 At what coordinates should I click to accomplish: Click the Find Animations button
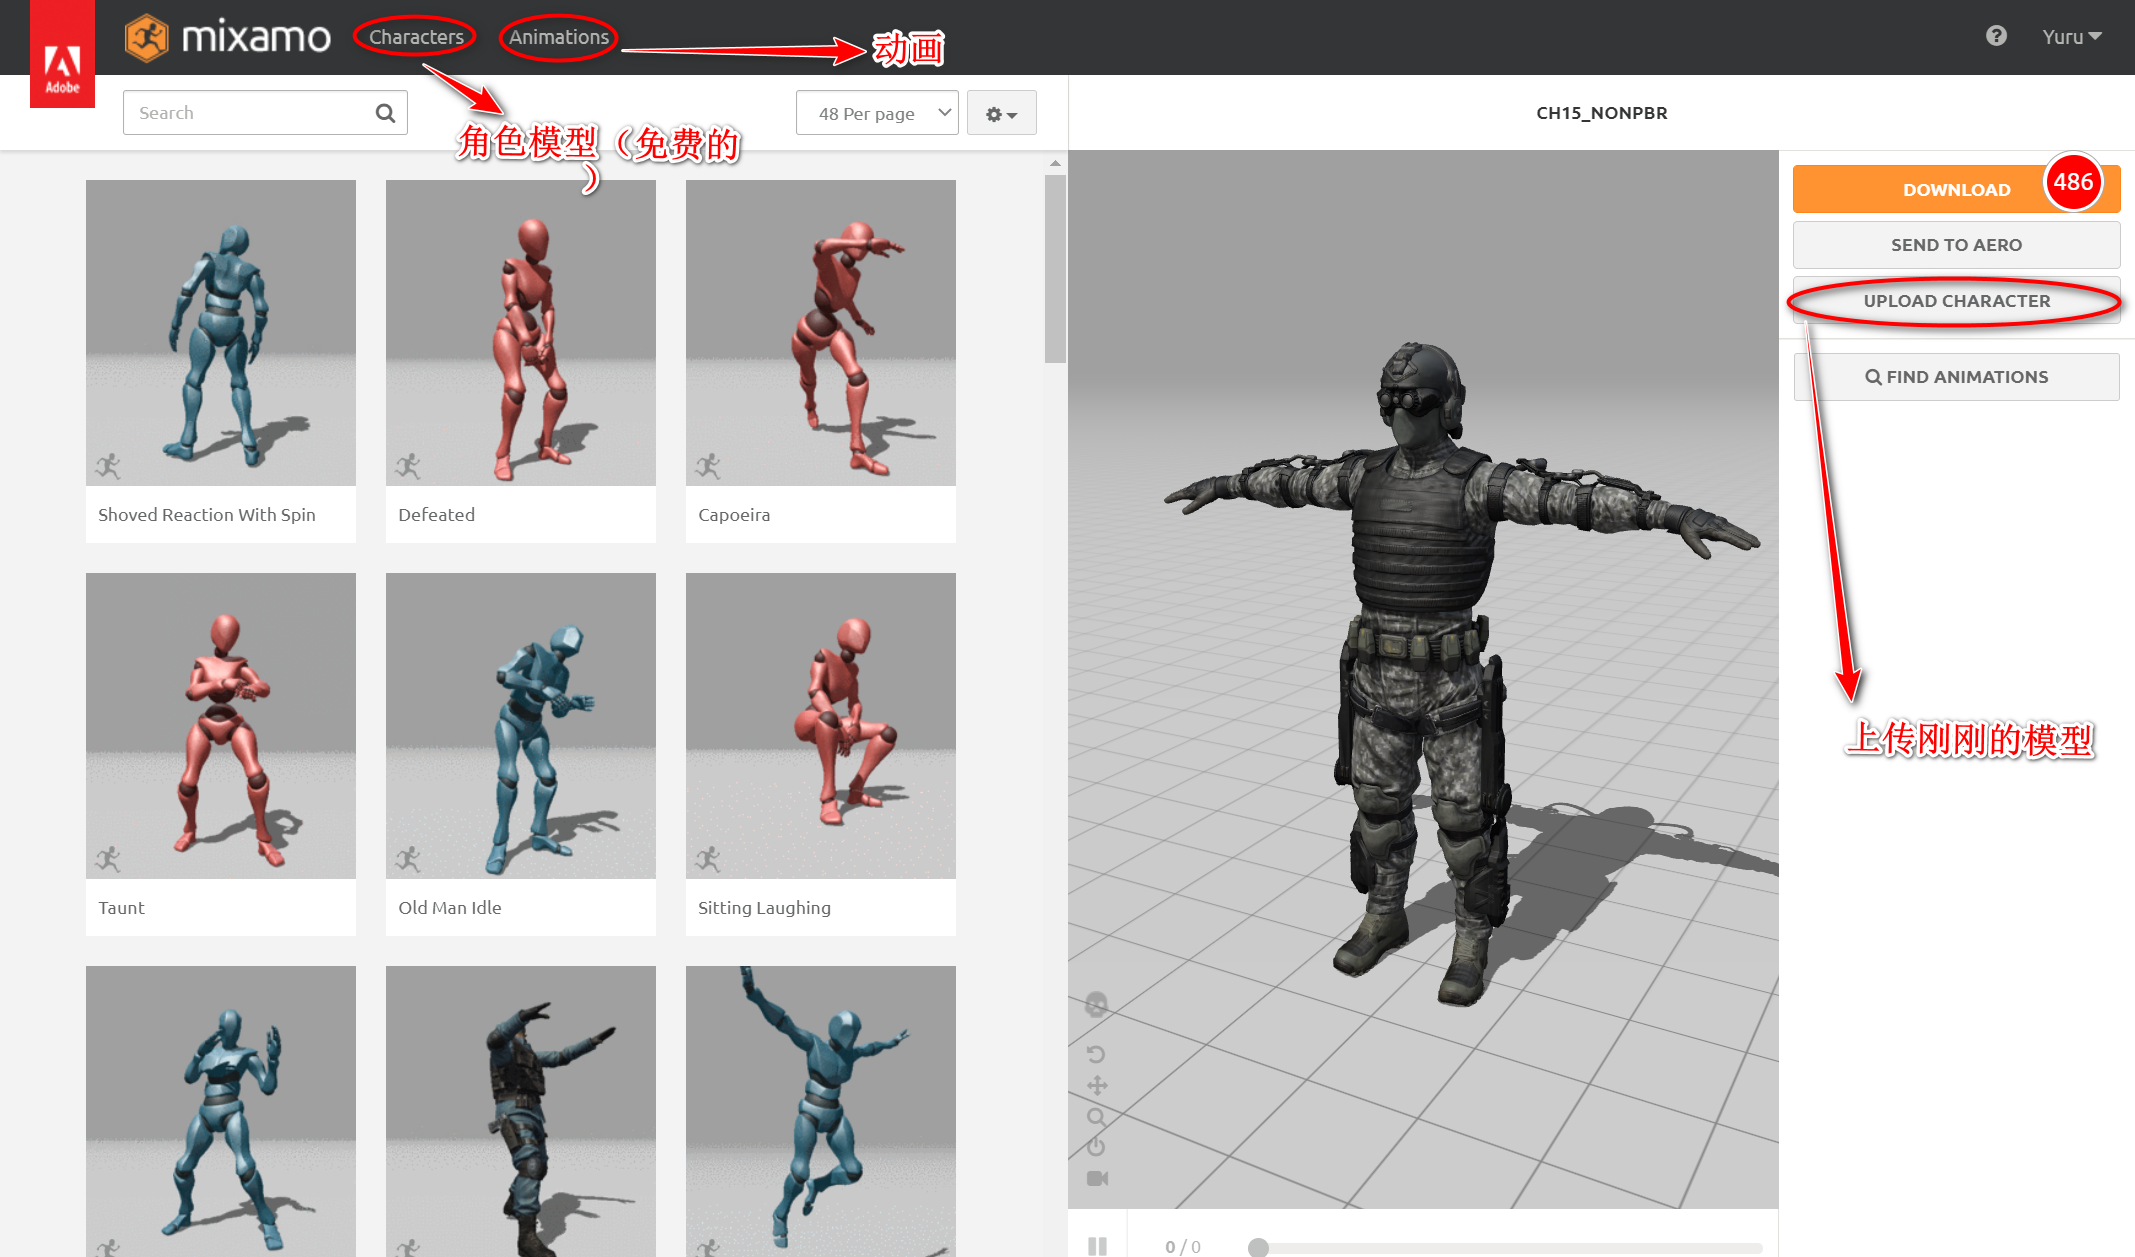(1956, 377)
